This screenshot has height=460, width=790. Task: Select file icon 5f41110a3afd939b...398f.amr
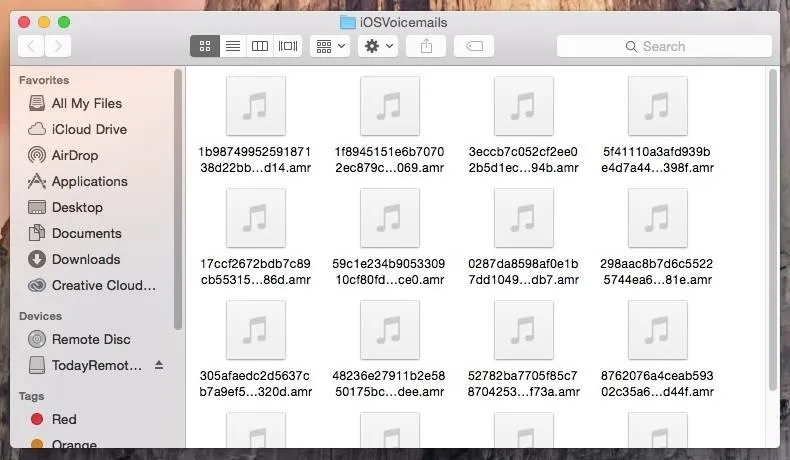click(658, 106)
